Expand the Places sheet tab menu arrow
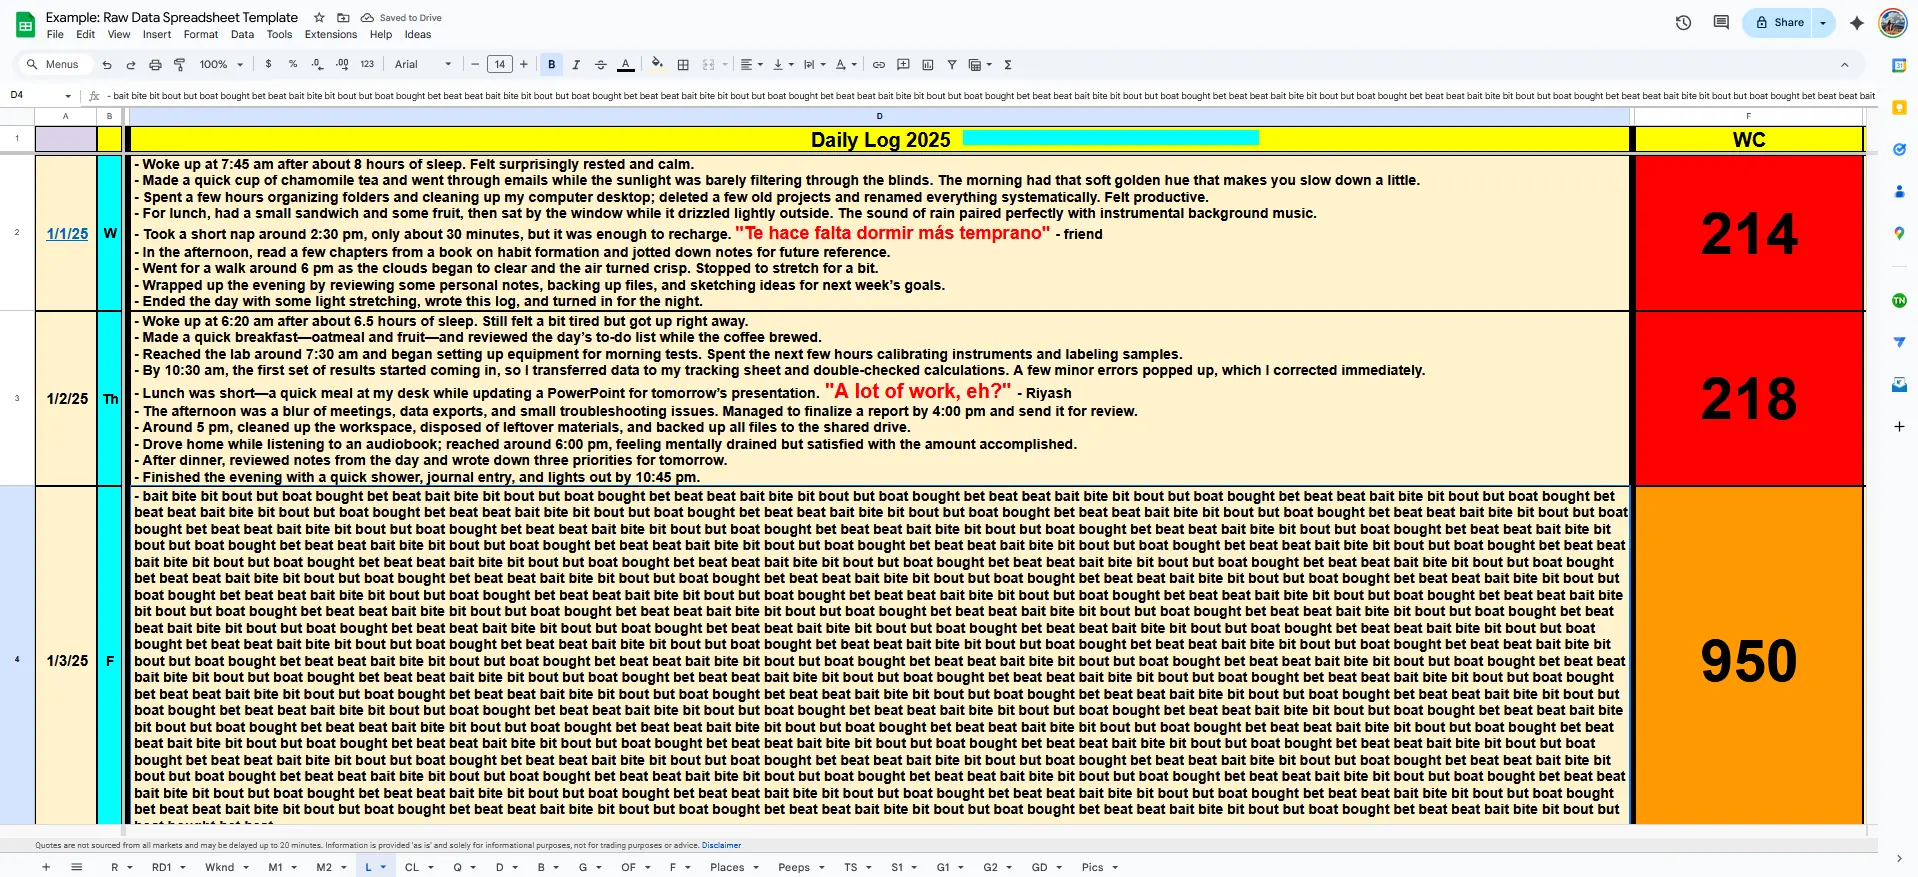 (756, 868)
